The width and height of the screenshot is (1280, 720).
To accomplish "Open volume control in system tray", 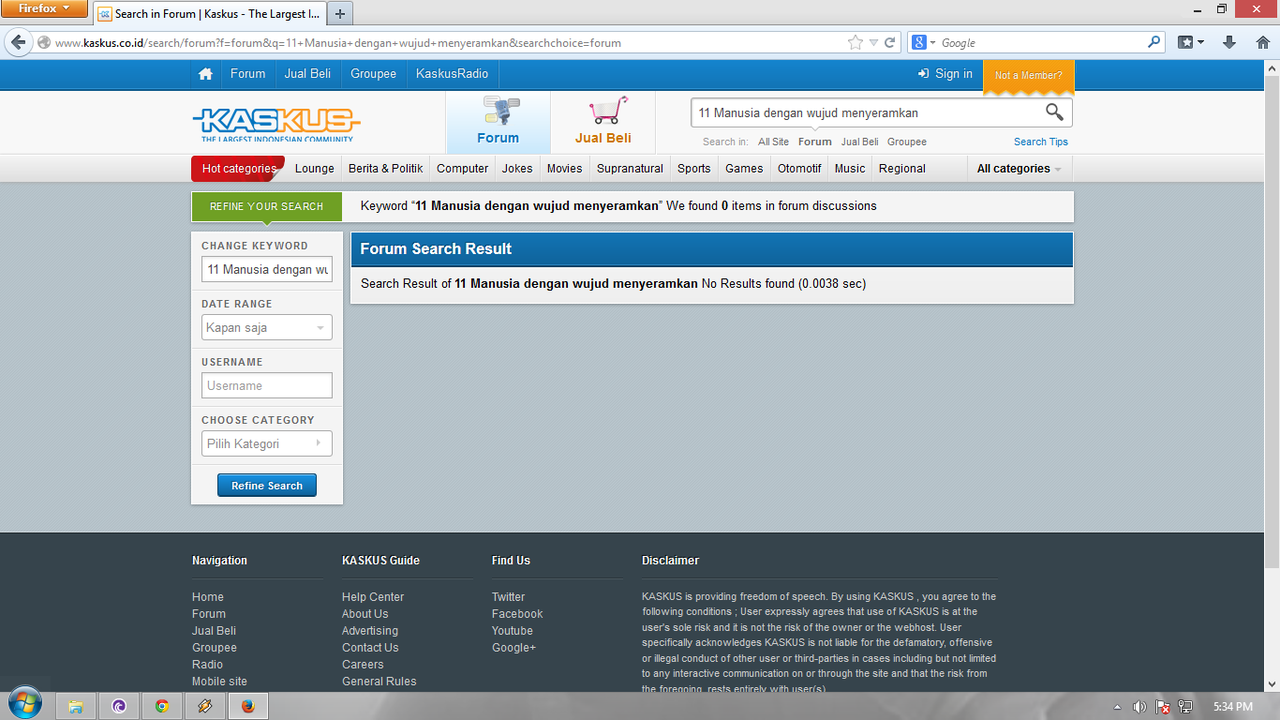I will (x=1139, y=707).
